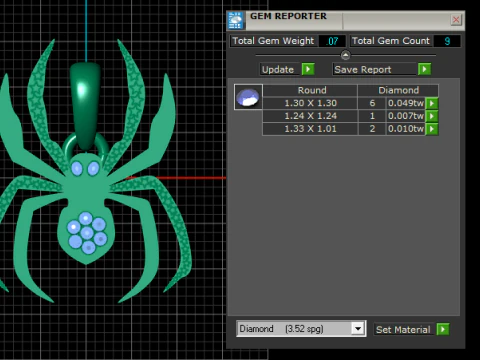Click the Total Gem Count value 9
The height and width of the screenshot is (360, 480).
447,41
